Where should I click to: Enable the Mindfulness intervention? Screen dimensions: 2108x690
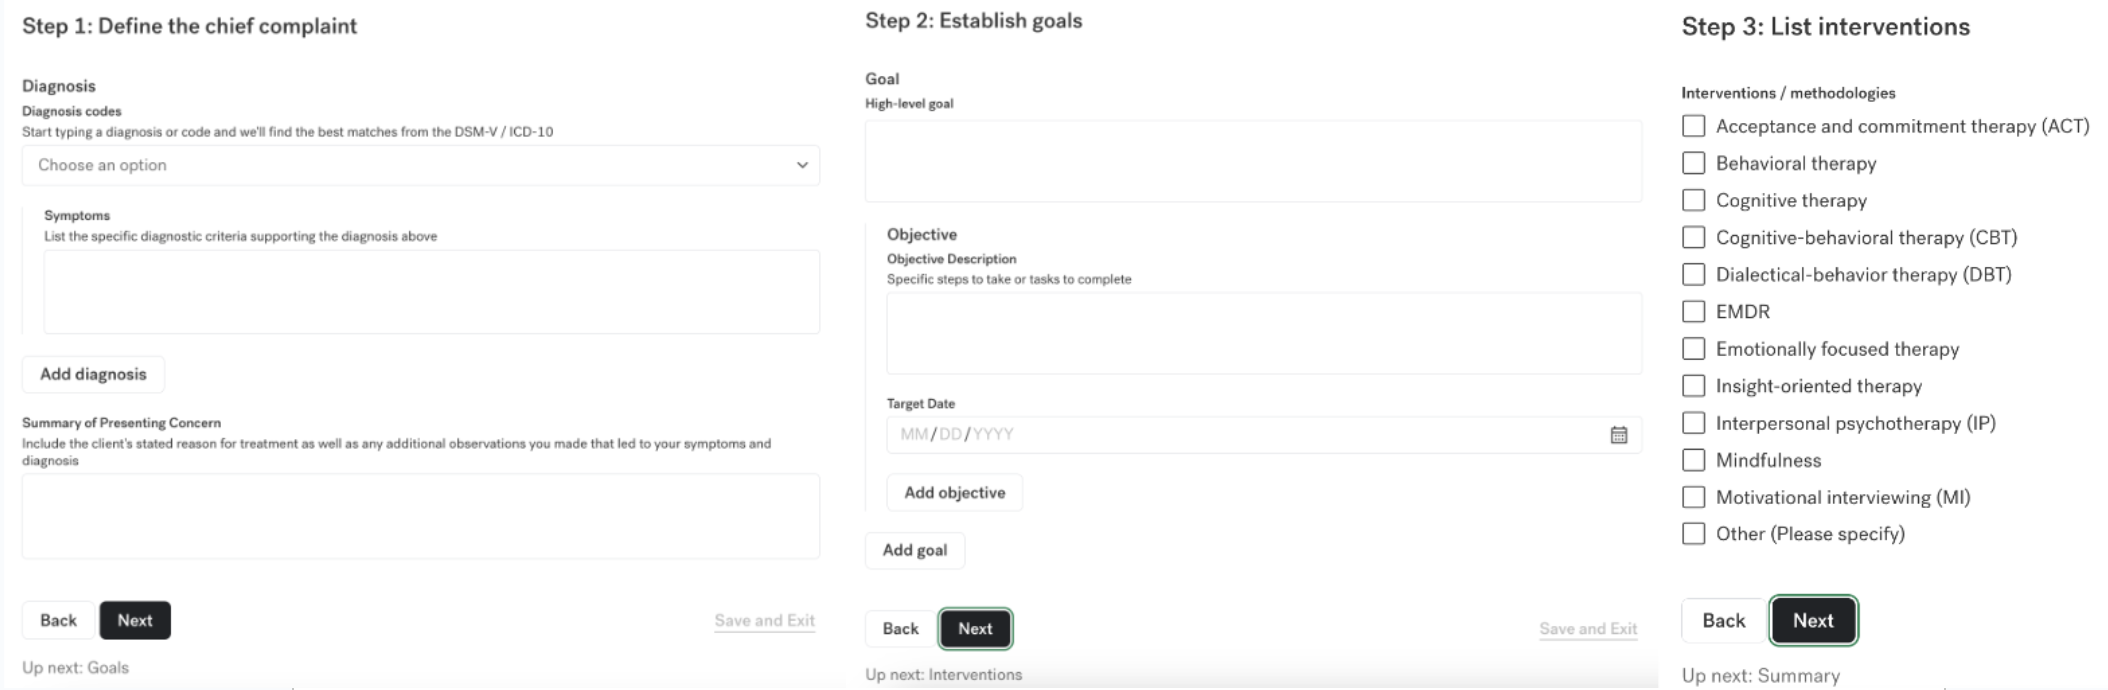[x=1693, y=460]
